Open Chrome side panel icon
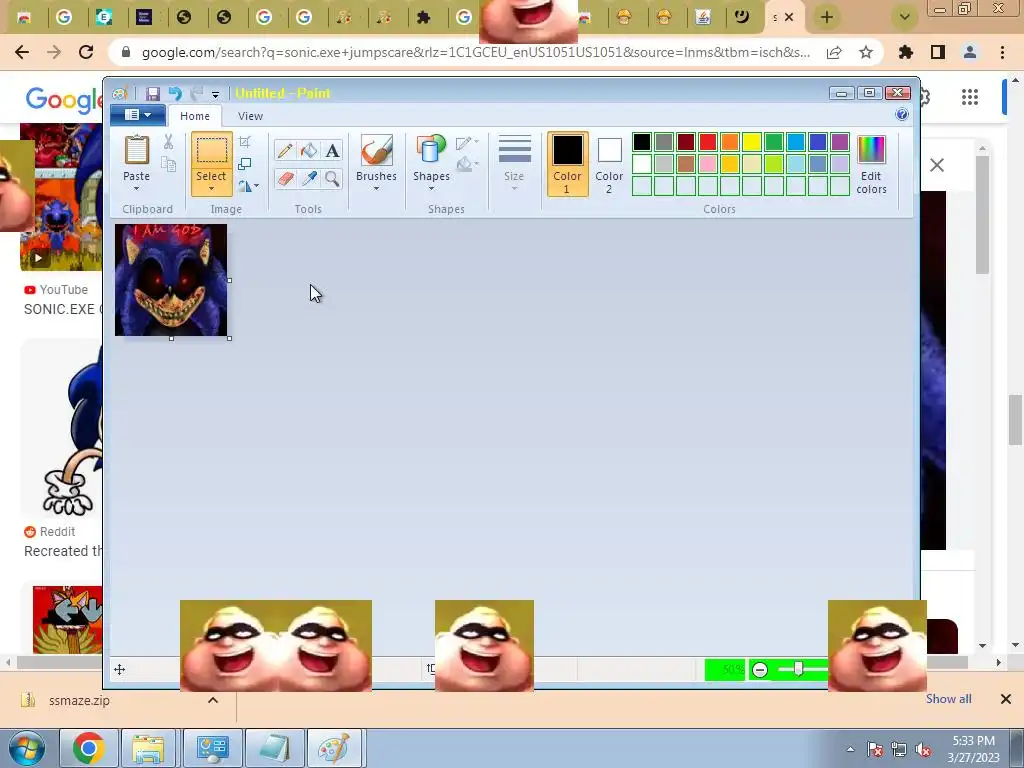1024x768 pixels. coord(938,52)
